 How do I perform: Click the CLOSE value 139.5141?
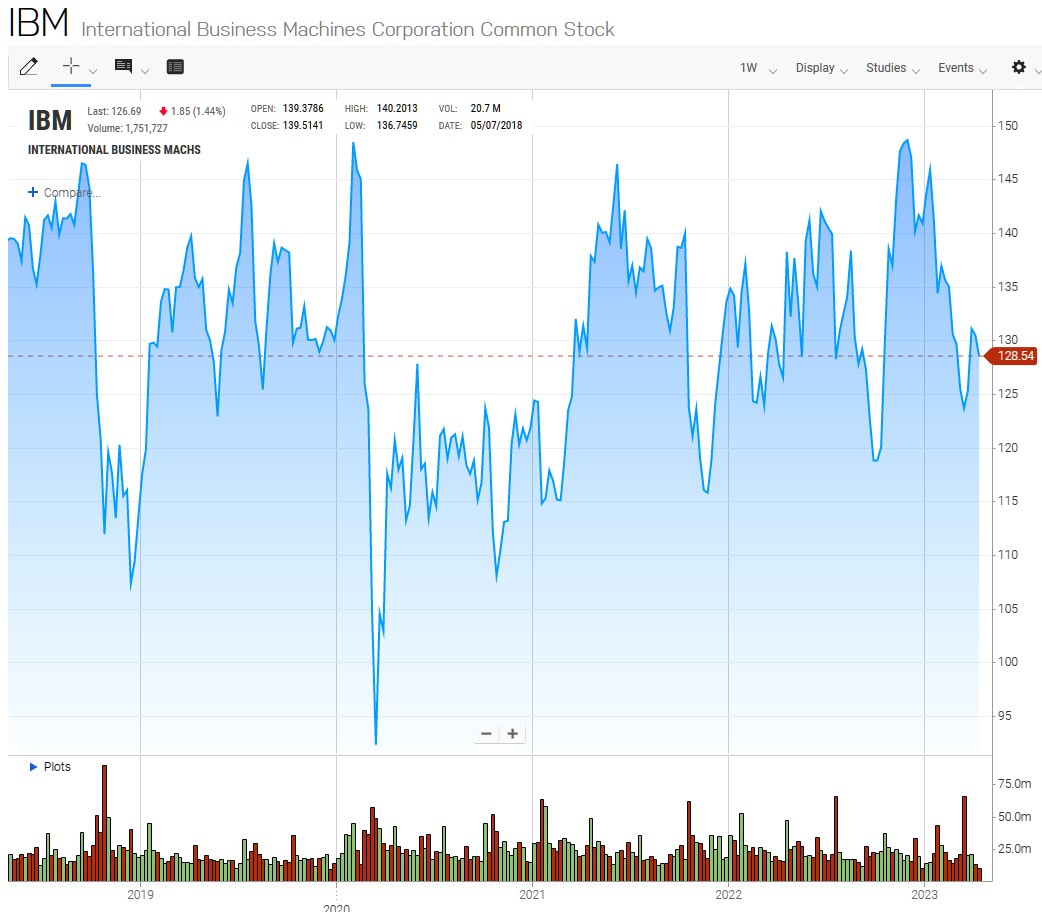pyautogui.click(x=303, y=126)
